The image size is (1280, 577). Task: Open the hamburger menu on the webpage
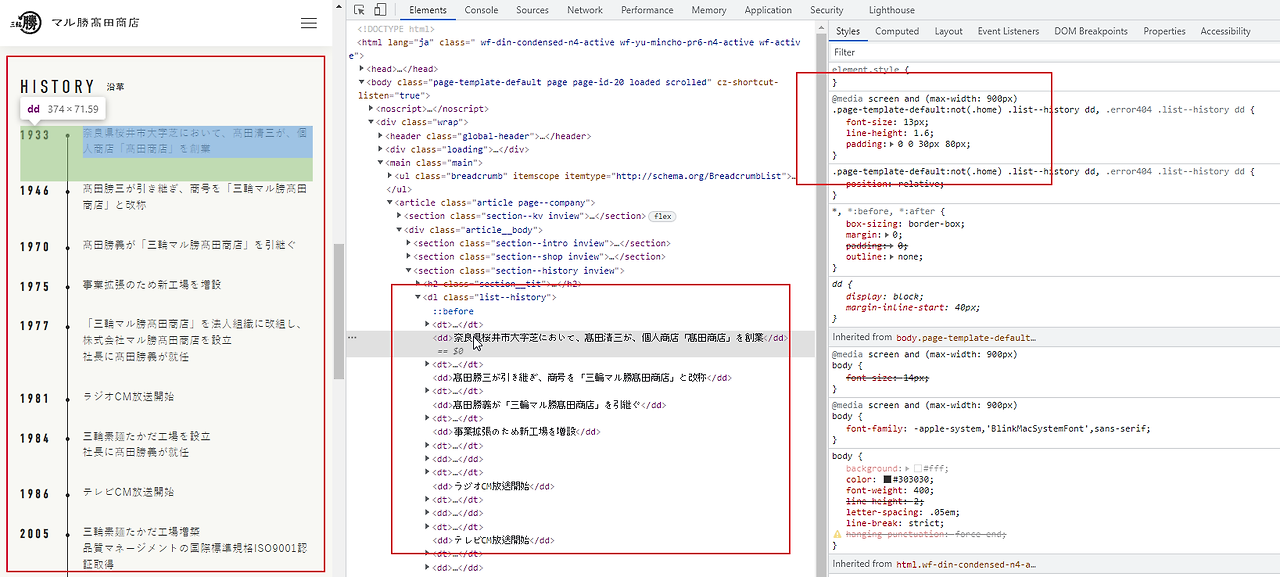(x=309, y=22)
